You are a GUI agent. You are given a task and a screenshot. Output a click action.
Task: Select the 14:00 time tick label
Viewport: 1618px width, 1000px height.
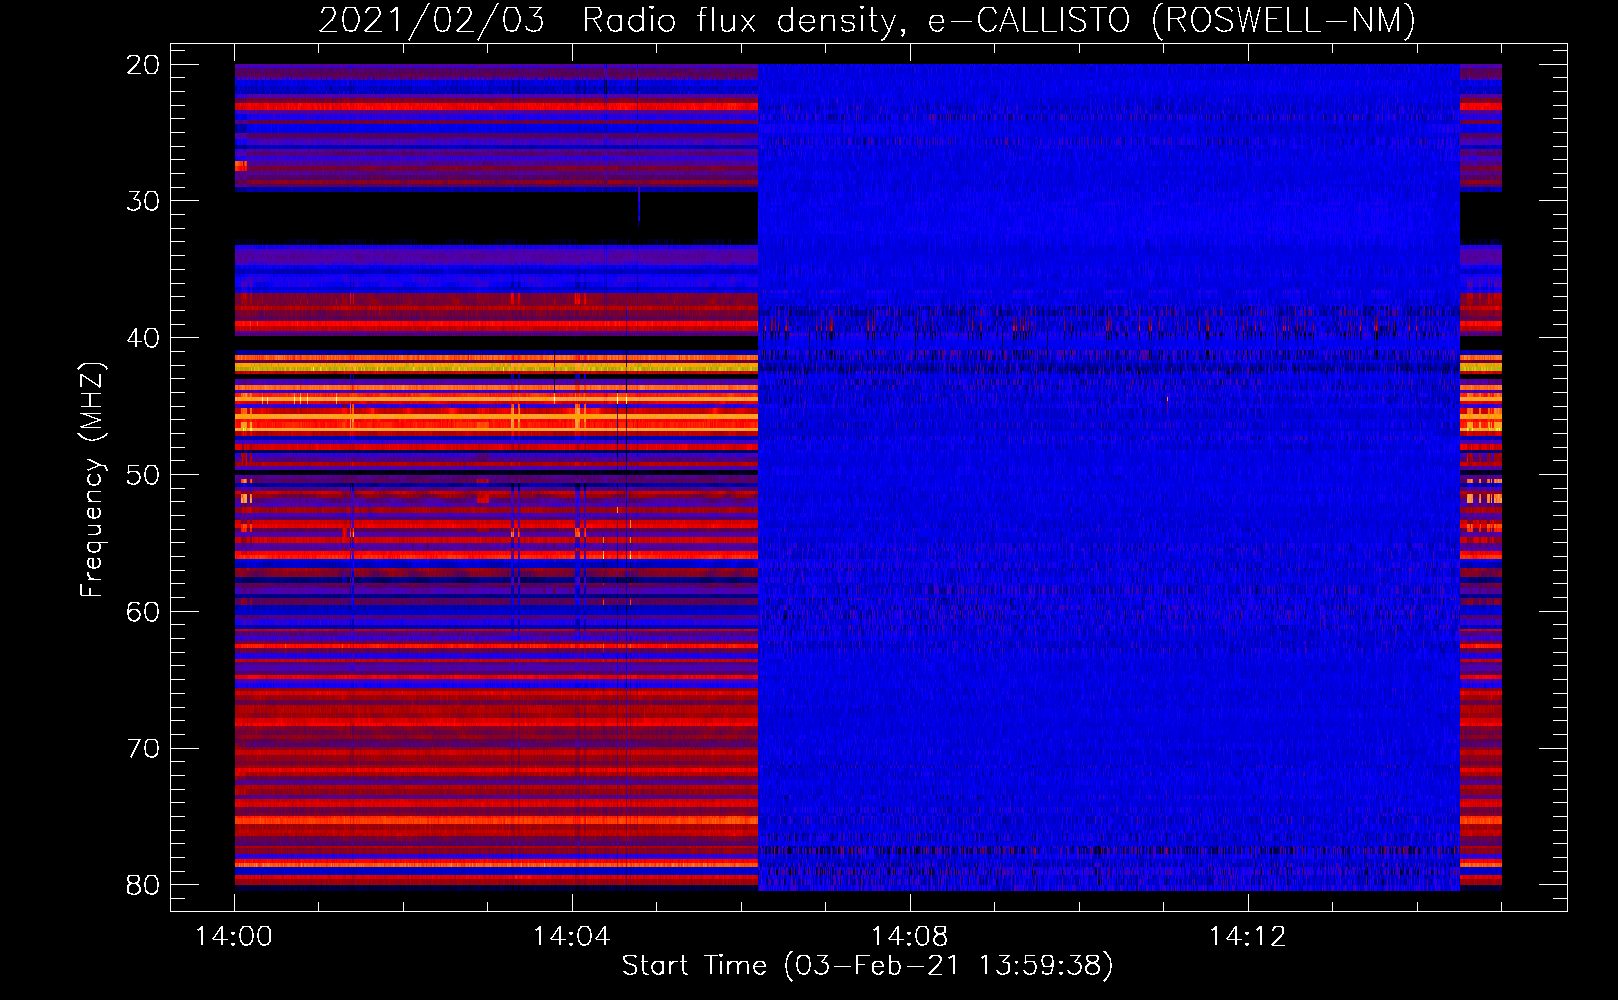coord(234,937)
